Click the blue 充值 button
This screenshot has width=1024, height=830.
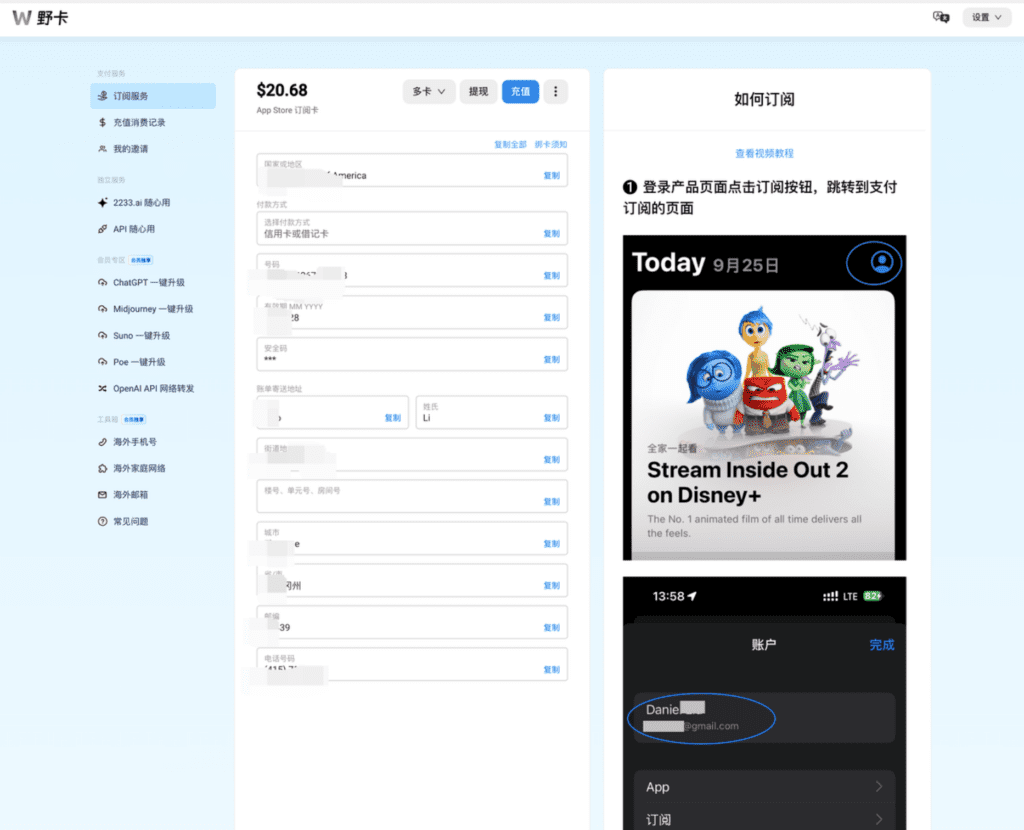(x=520, y=91)
